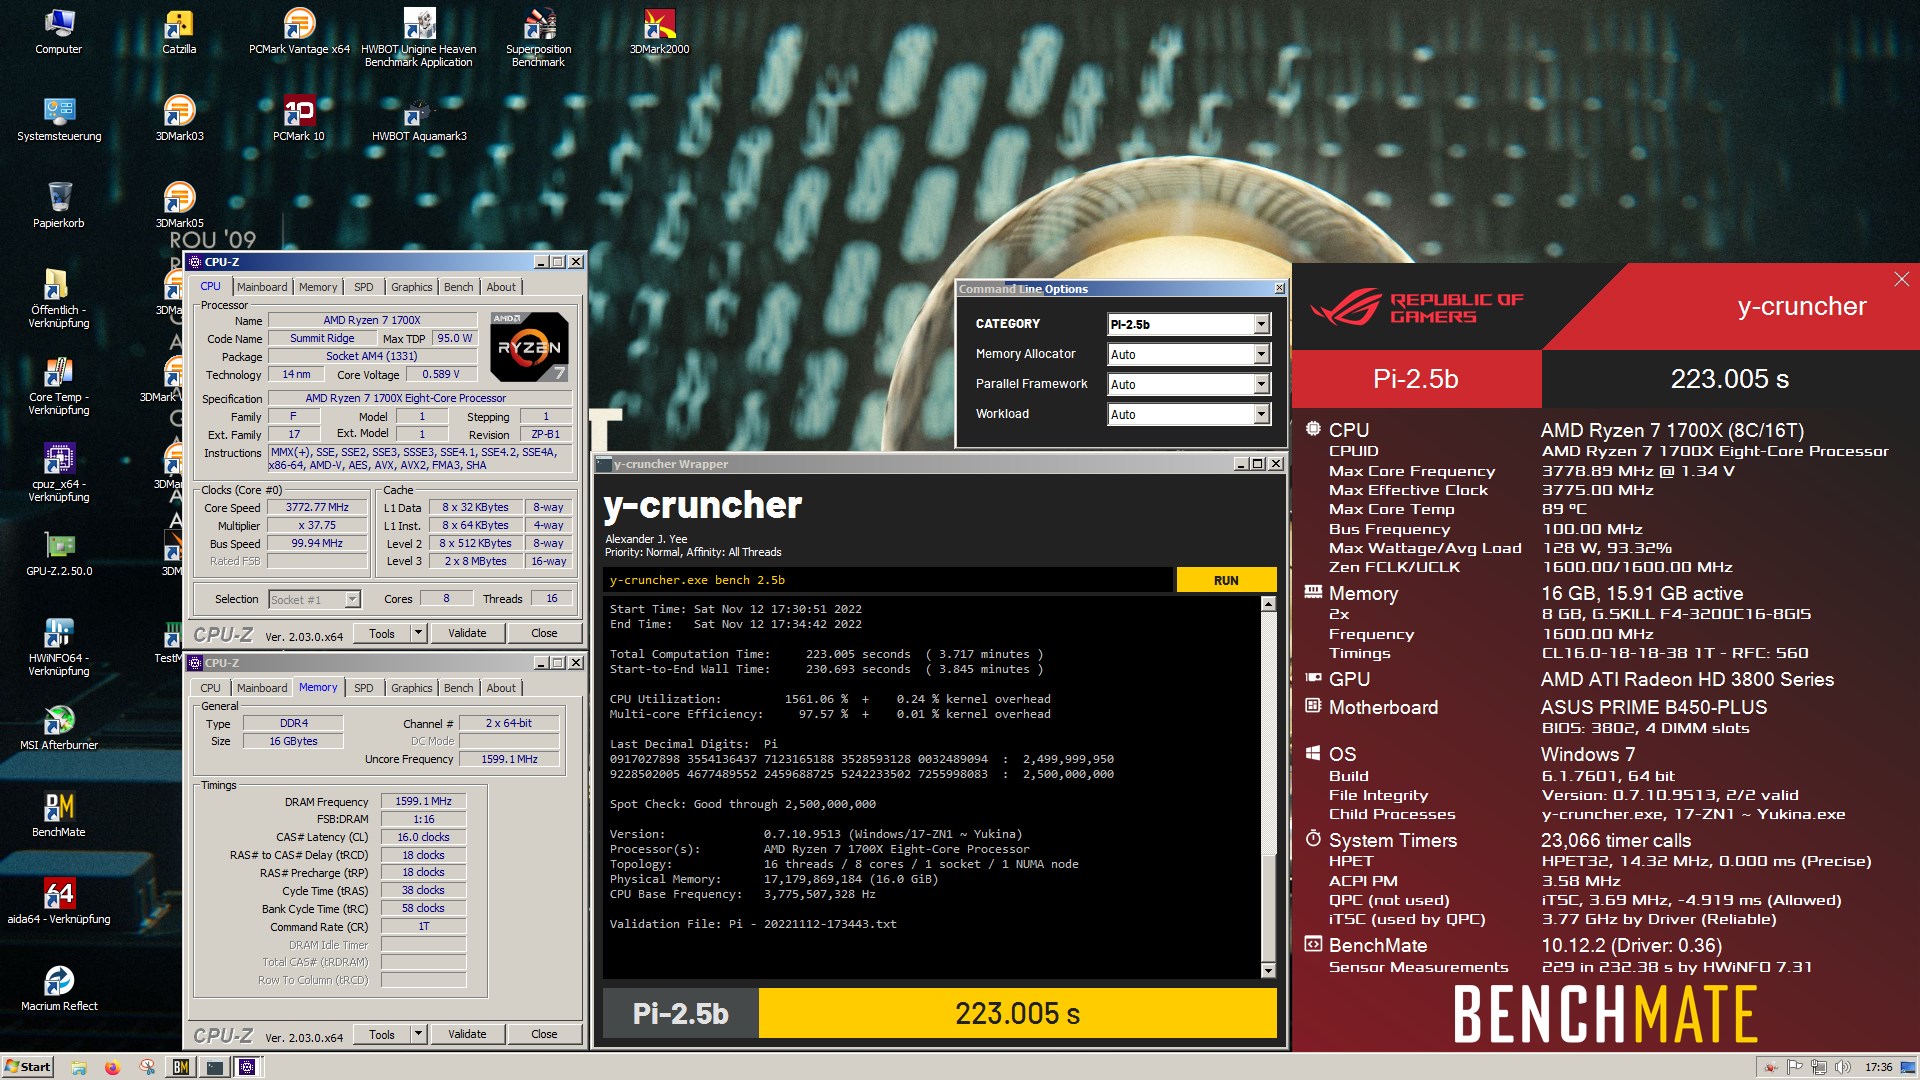Click Validate in the lower CPU-Z window

(x=467, y=1034)
